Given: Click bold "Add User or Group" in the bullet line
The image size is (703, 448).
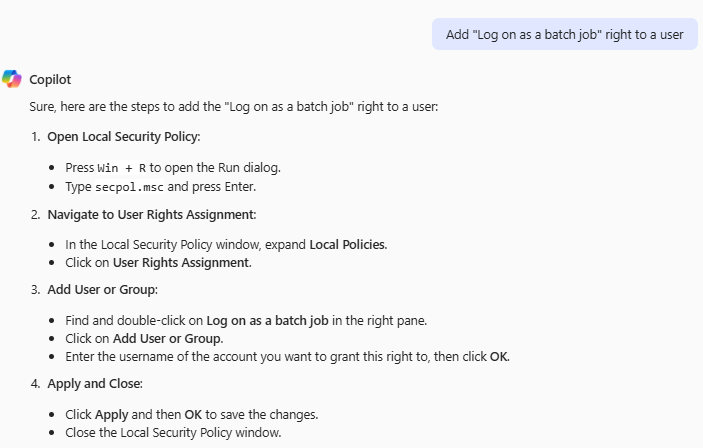Looking at the screenshot, I should click(167, 338).
